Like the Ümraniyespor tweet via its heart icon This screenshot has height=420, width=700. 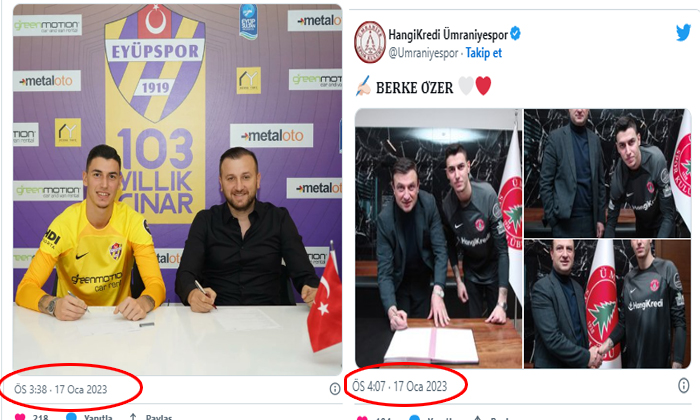pyautogui.click(x=362, y=418)
